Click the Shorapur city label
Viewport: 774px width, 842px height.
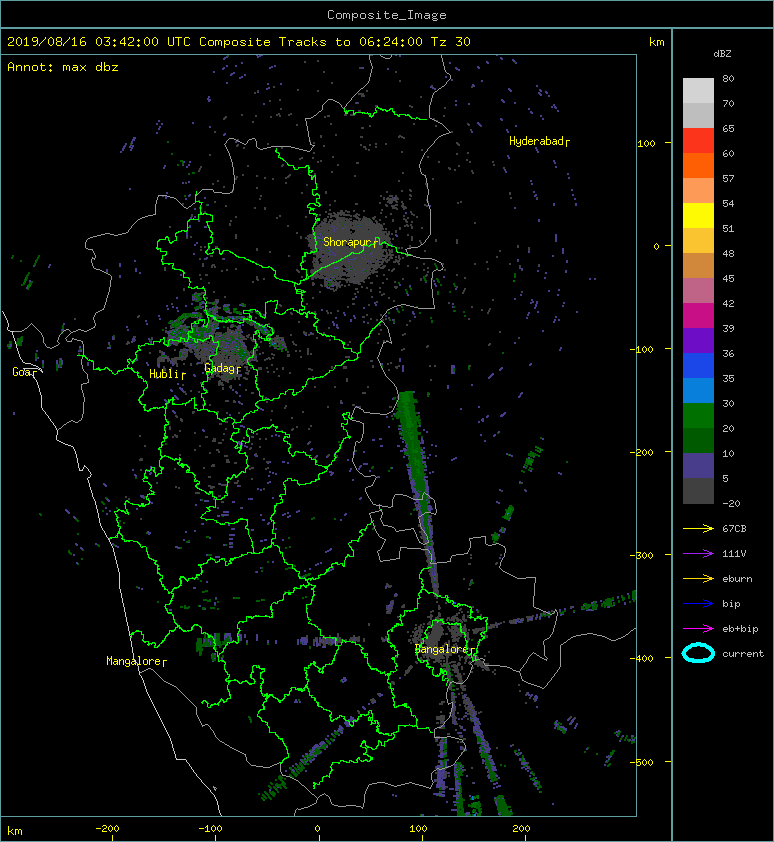(x=351, y=242)
